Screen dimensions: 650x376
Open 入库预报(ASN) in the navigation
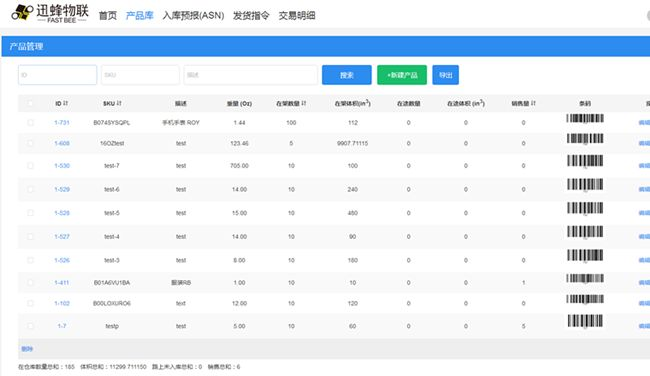tap(193, 16)
